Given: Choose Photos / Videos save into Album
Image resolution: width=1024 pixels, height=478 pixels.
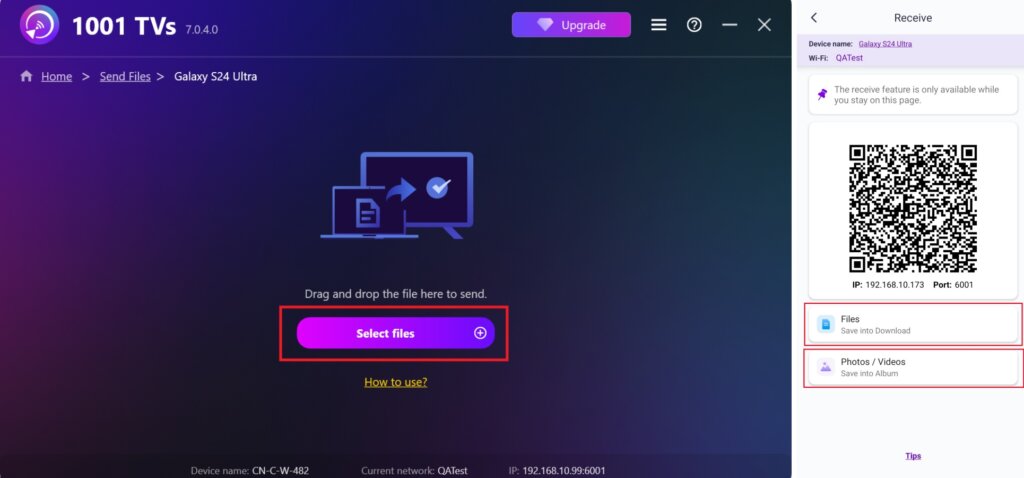Looking at the screenshot, I should coord(912,367).
